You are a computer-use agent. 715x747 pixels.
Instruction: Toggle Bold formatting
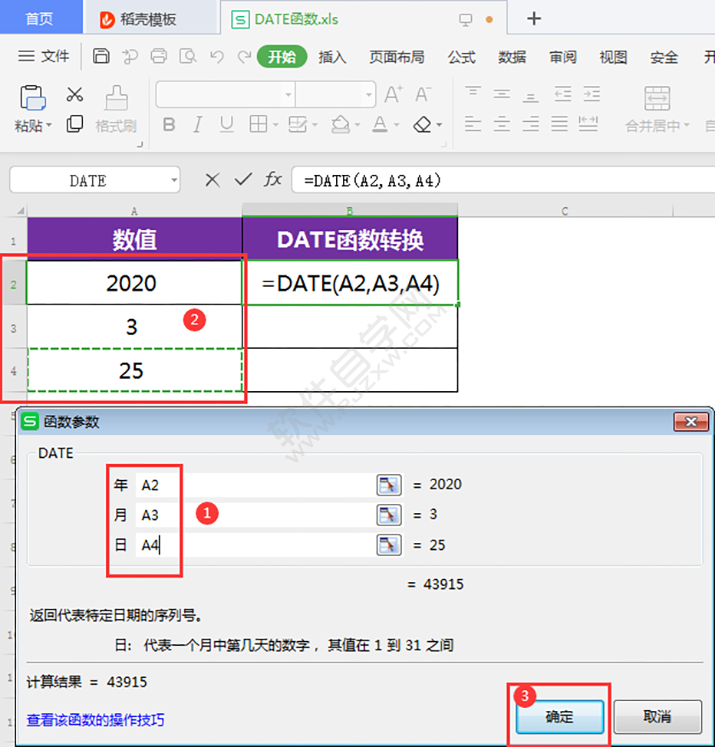(x=169, y=125)
